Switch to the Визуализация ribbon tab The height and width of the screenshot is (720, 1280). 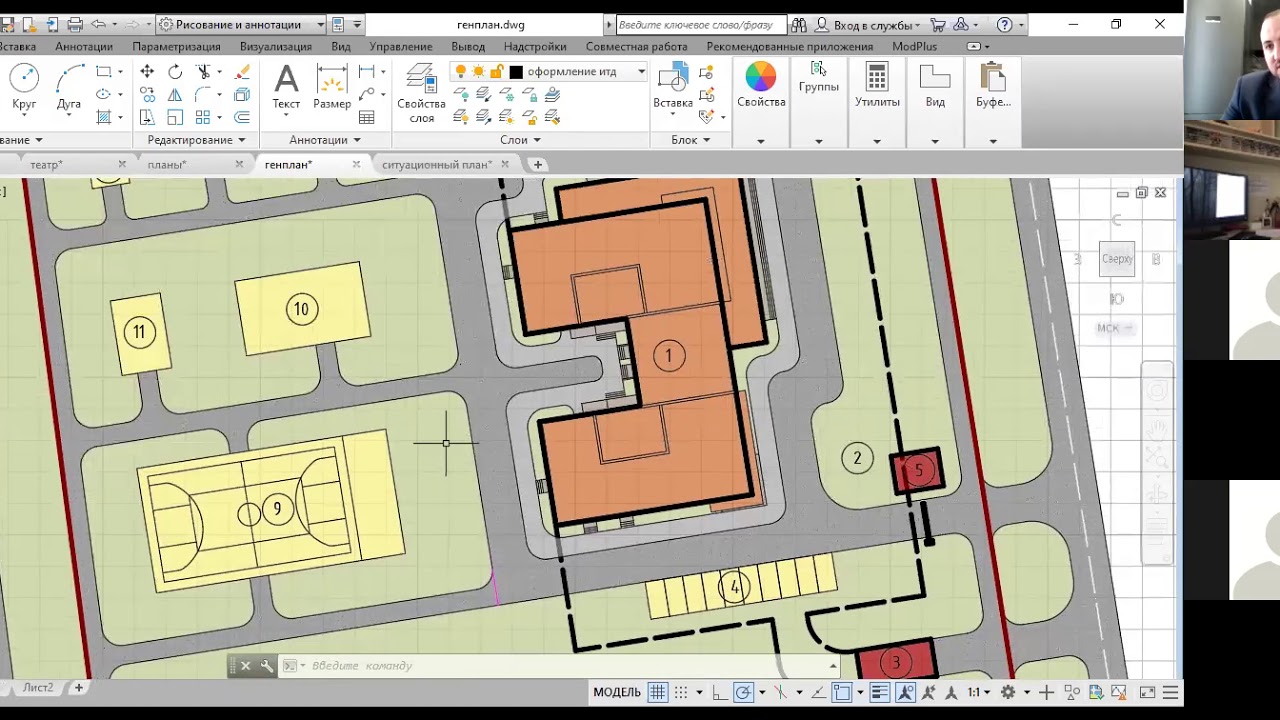(x=276, y=46)
